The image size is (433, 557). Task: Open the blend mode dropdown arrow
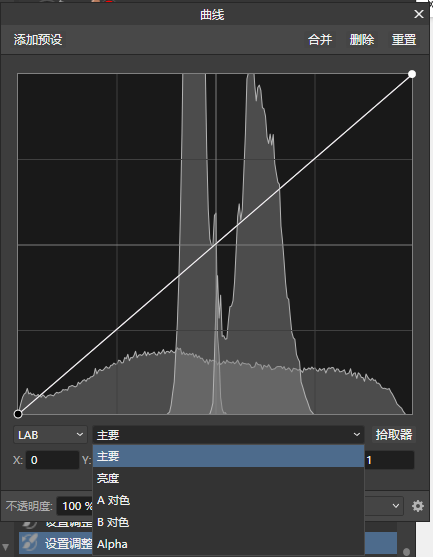396,506
